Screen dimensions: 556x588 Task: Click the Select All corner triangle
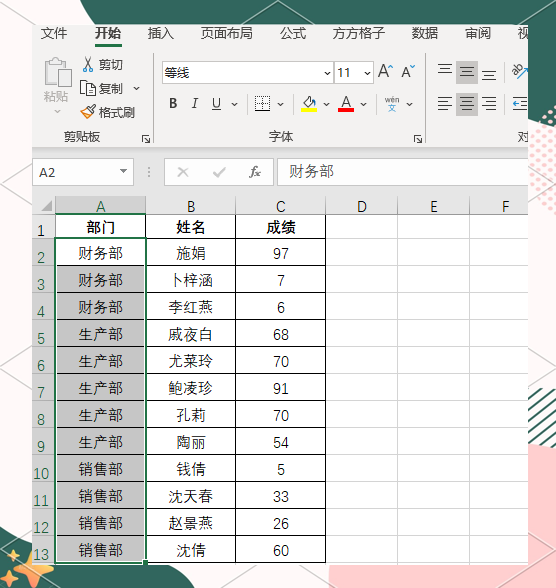pyautogui.click(x=47, y=206)
